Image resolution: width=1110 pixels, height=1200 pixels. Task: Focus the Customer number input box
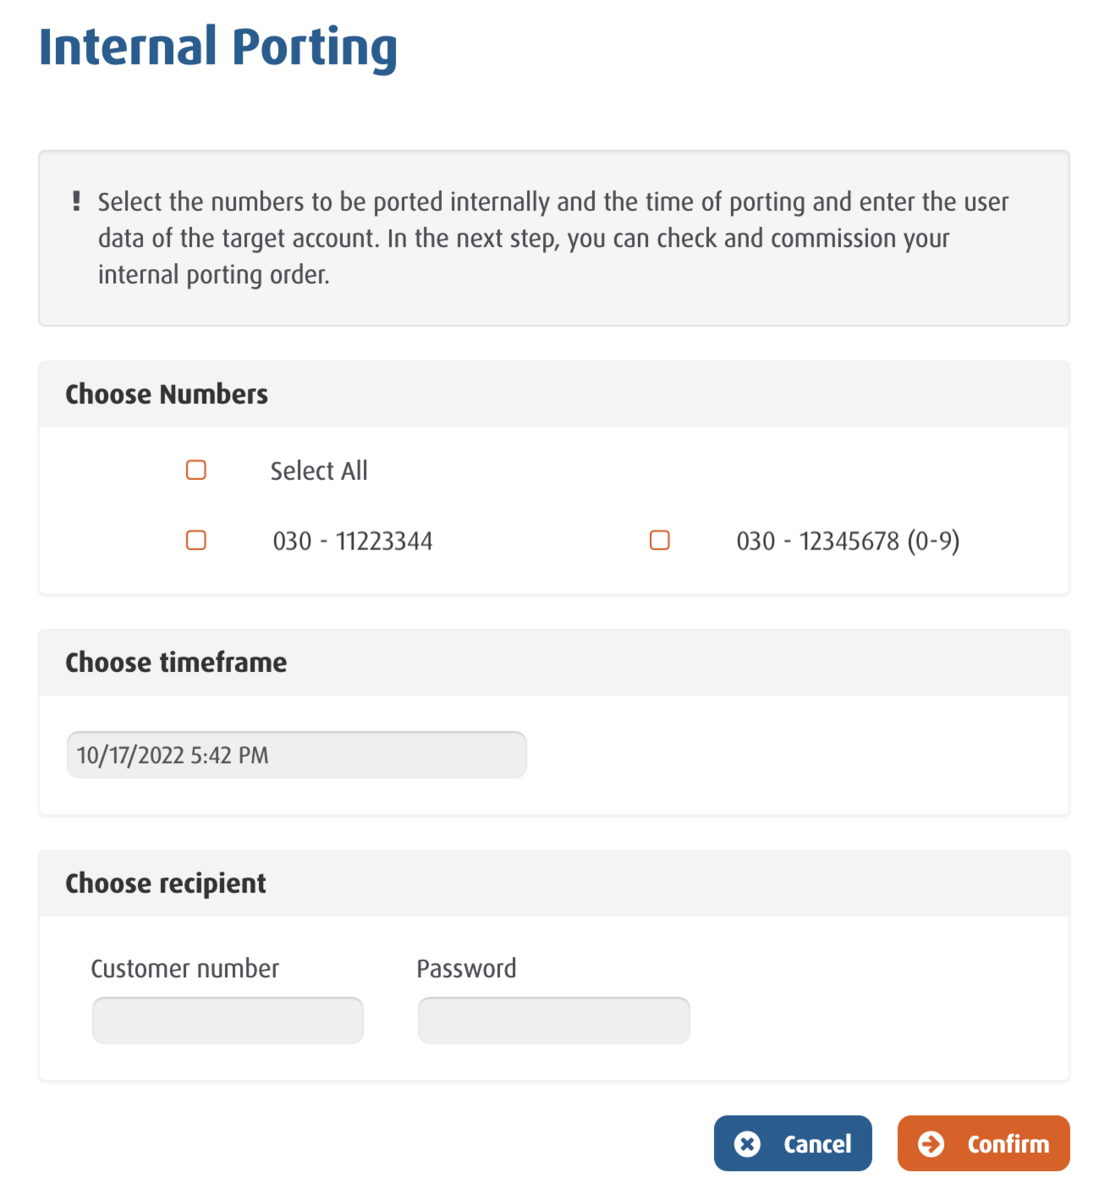pos(228,1021)
